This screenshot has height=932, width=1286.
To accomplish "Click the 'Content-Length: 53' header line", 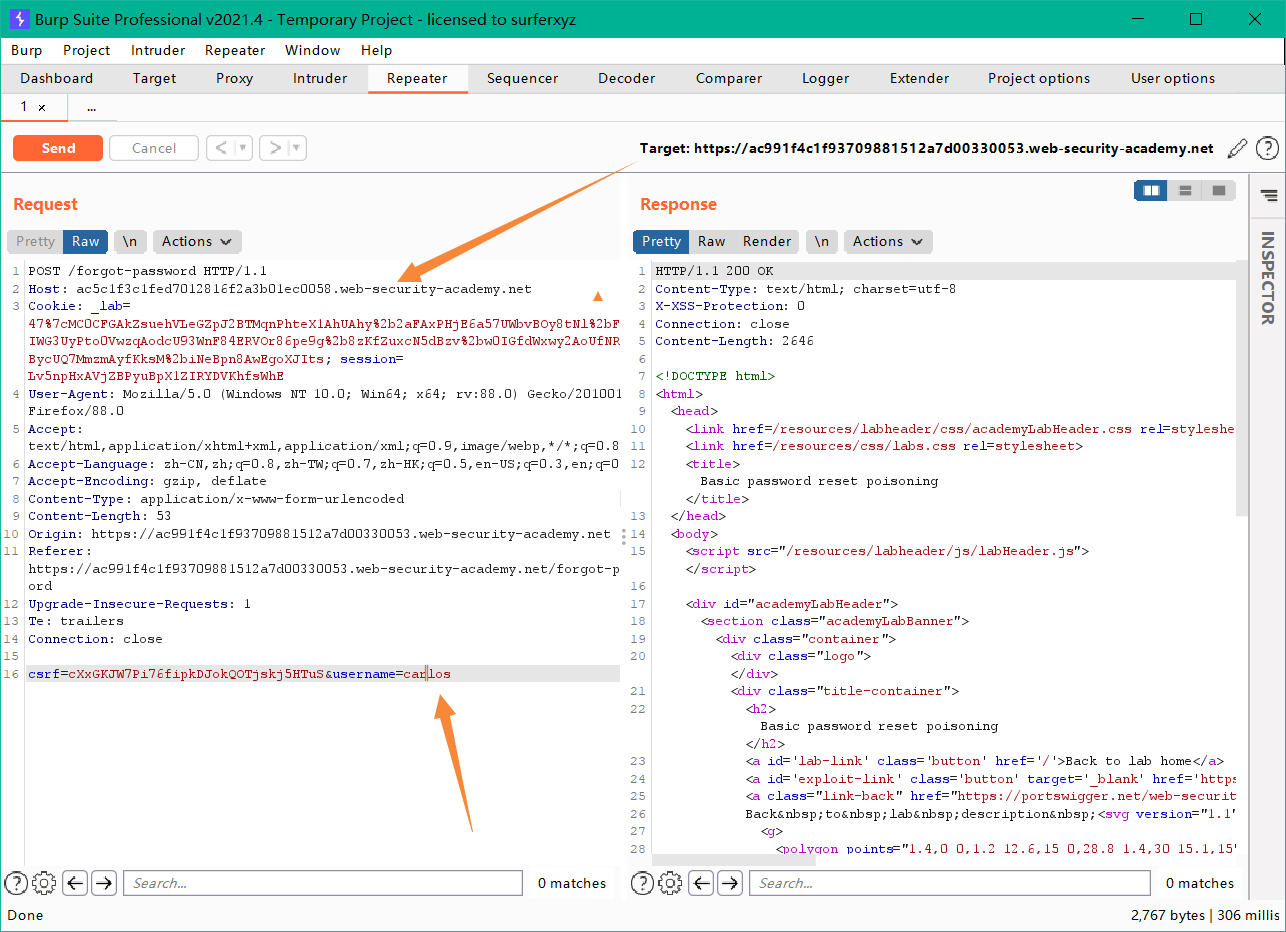I will pos(100,516).
